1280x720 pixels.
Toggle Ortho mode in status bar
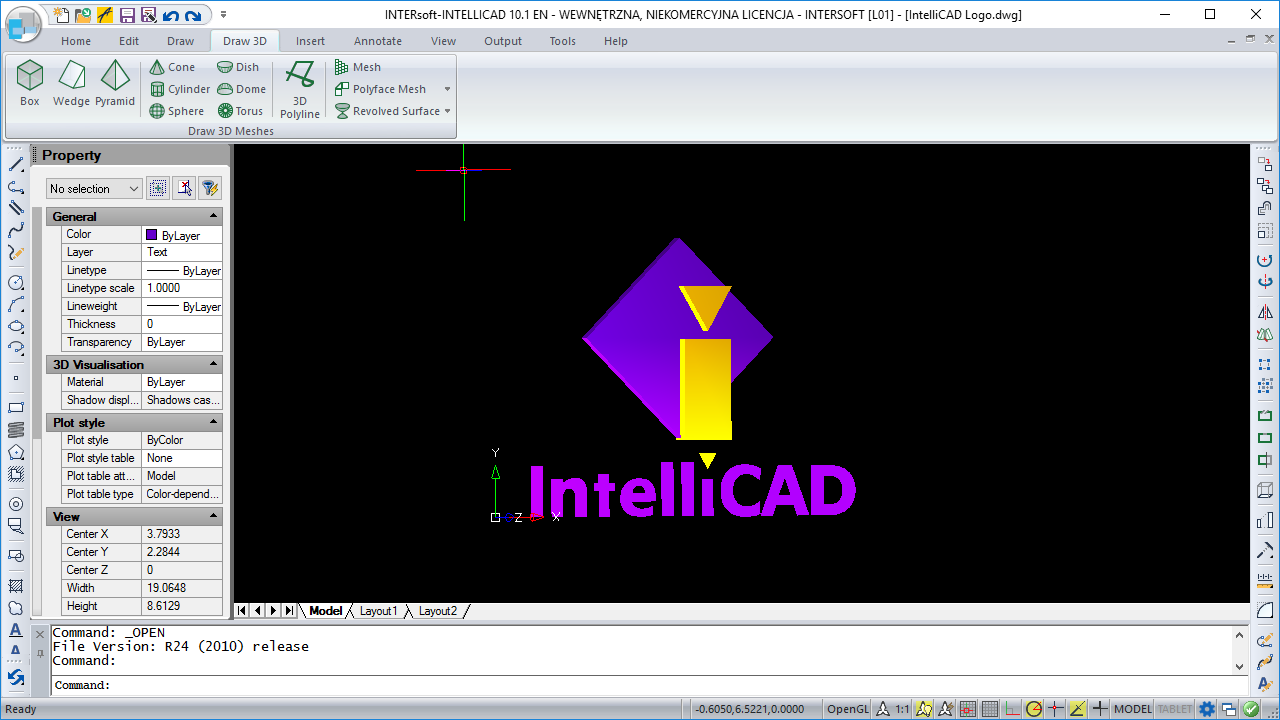pyautogui.click(x=1011, y=709)
